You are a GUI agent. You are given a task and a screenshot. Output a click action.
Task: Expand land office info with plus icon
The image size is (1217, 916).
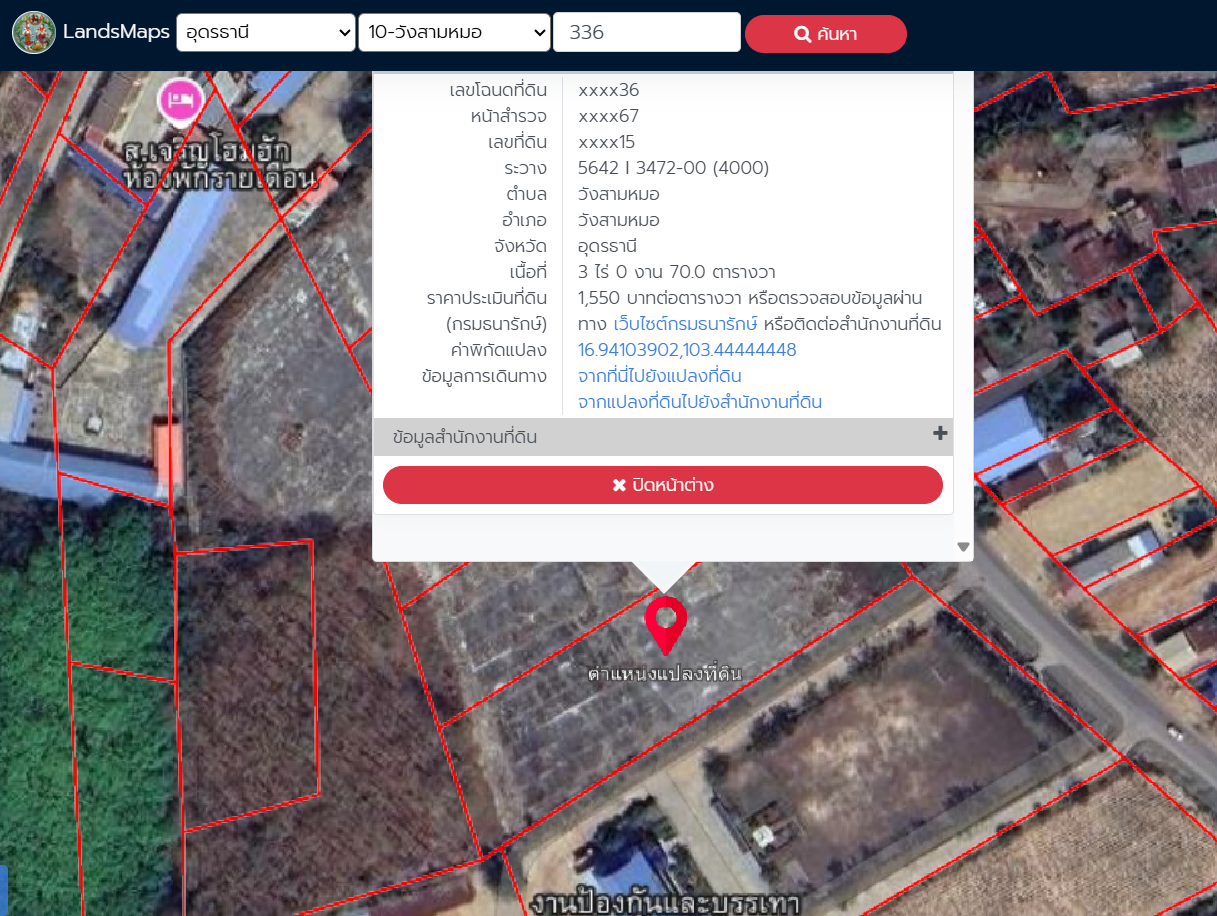[x=939, y=434]
